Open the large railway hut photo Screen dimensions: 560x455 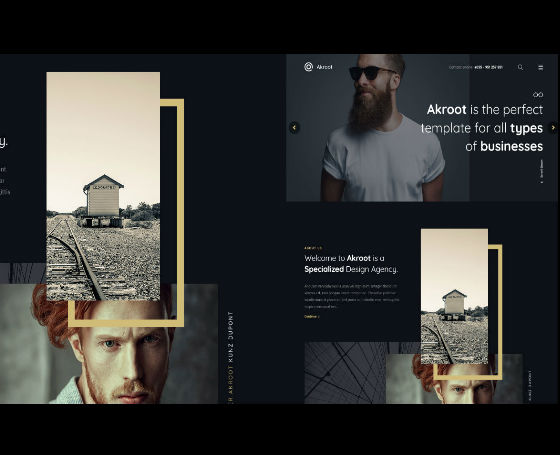click(x=103, y=186)
